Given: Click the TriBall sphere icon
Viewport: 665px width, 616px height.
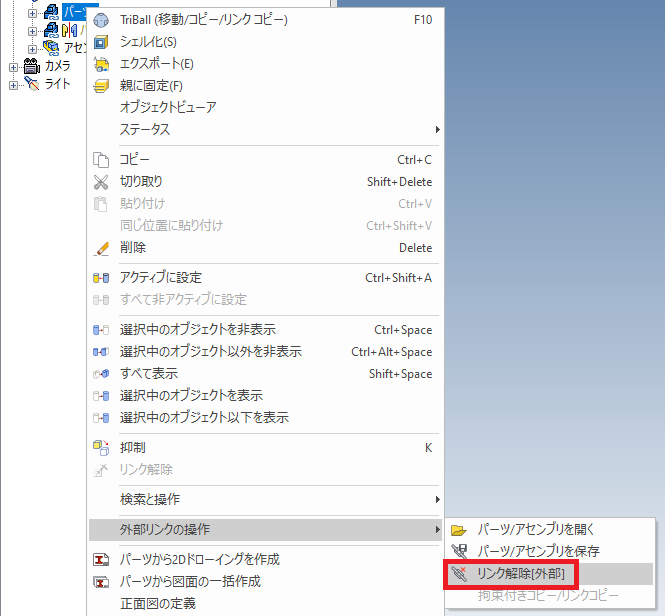Looking at the screenshot, I should click(101, 20).
